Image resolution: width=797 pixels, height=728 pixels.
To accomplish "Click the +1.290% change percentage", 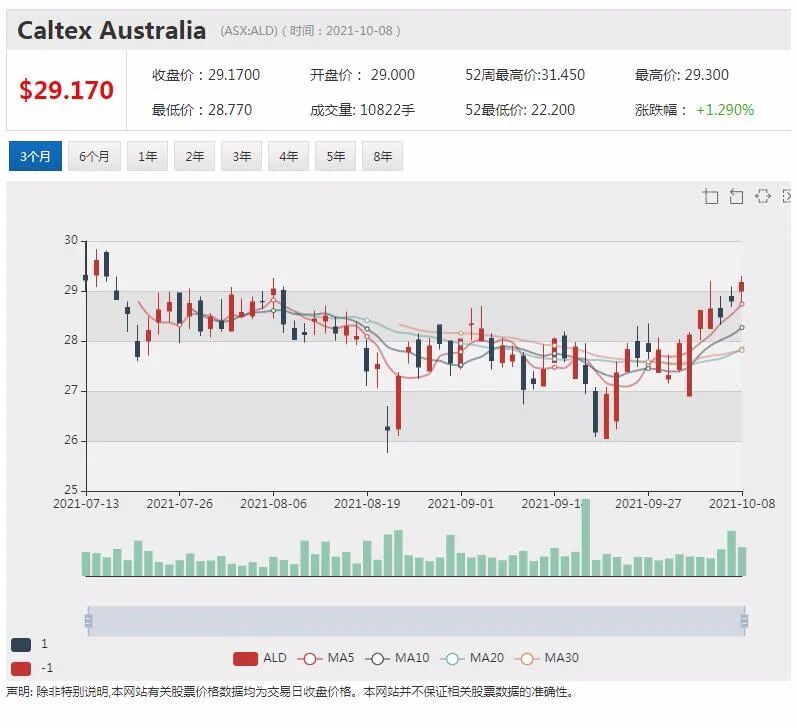I will (725, 110).
